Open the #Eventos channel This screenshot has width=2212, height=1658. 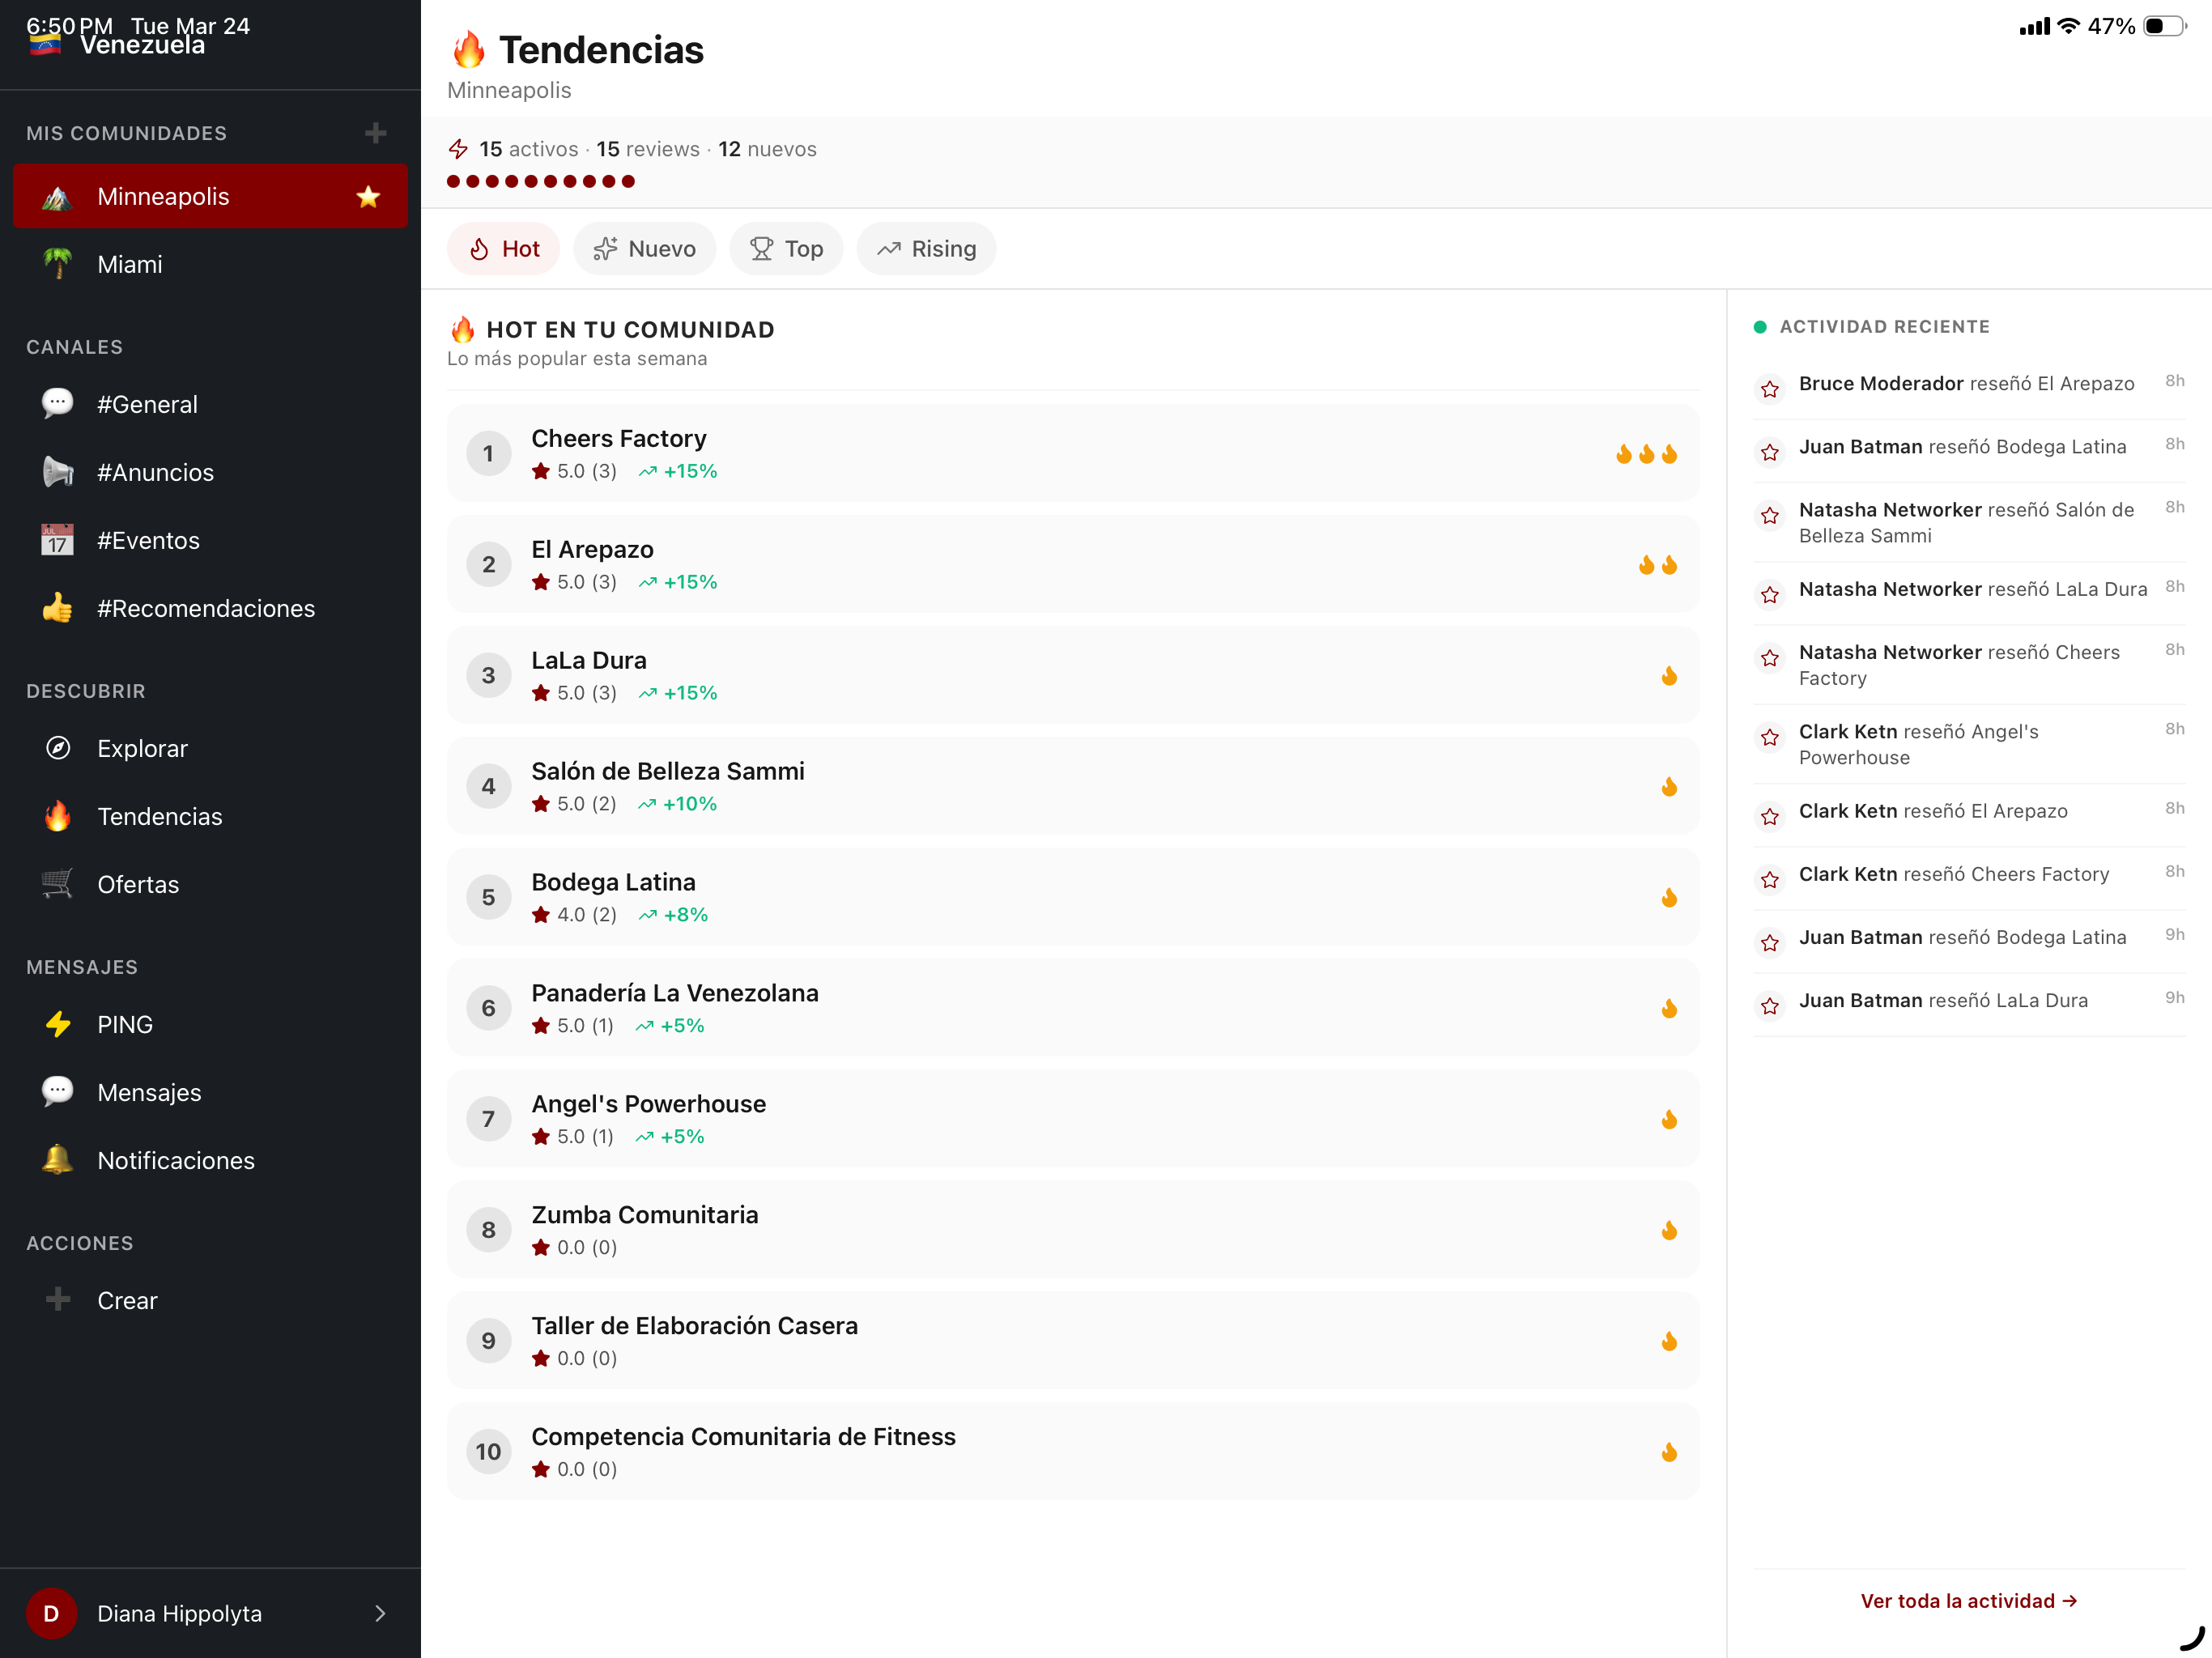[x=210, y=540]
